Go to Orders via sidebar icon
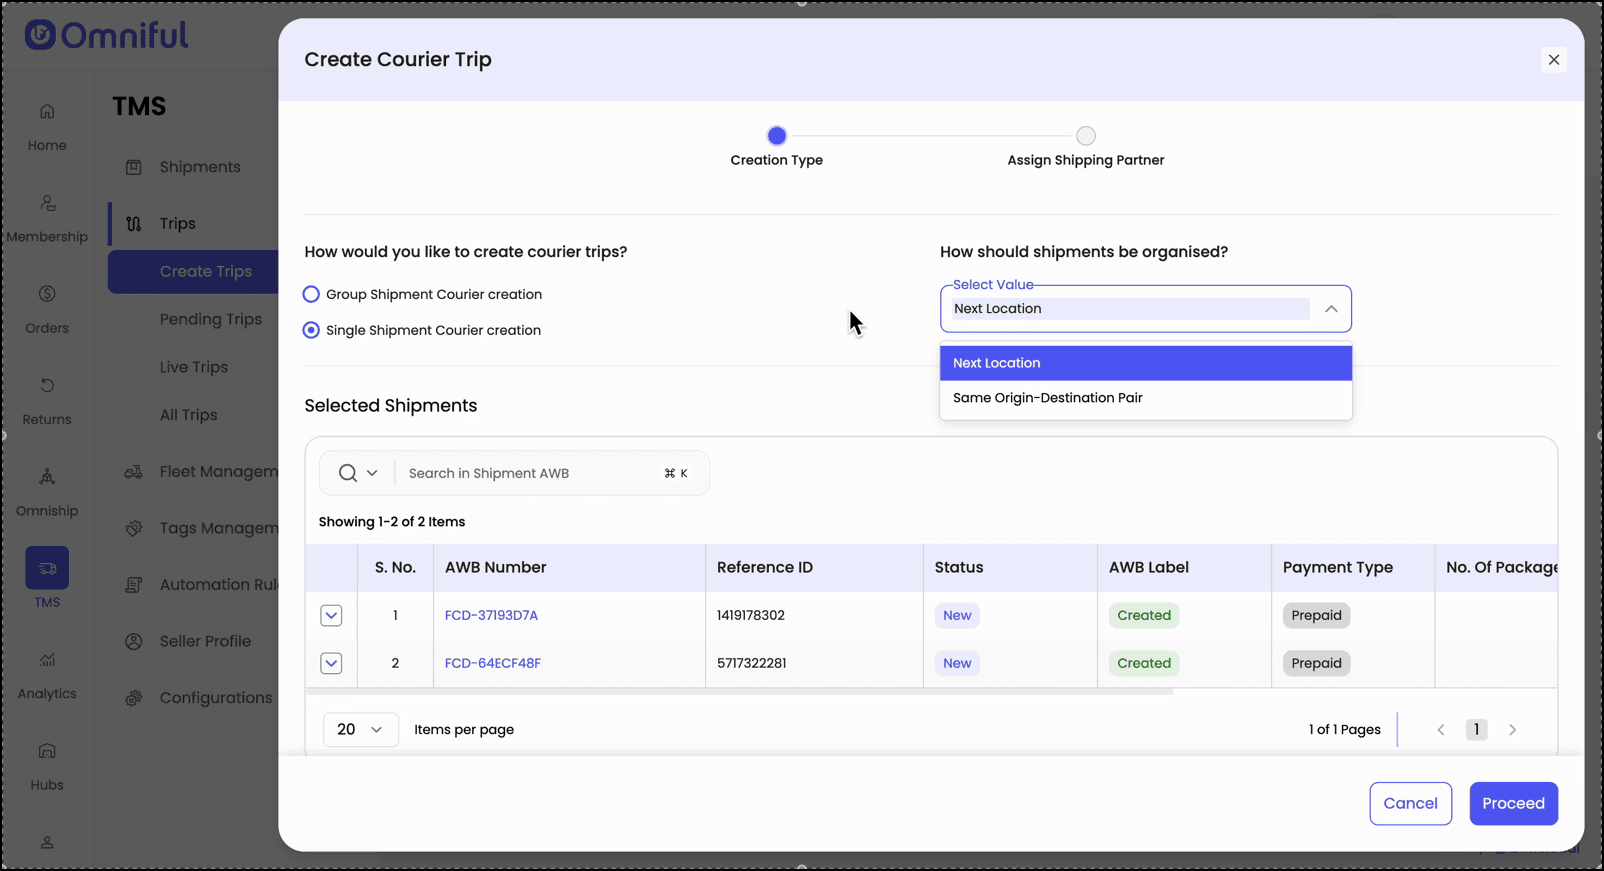 tap(47, 295)
